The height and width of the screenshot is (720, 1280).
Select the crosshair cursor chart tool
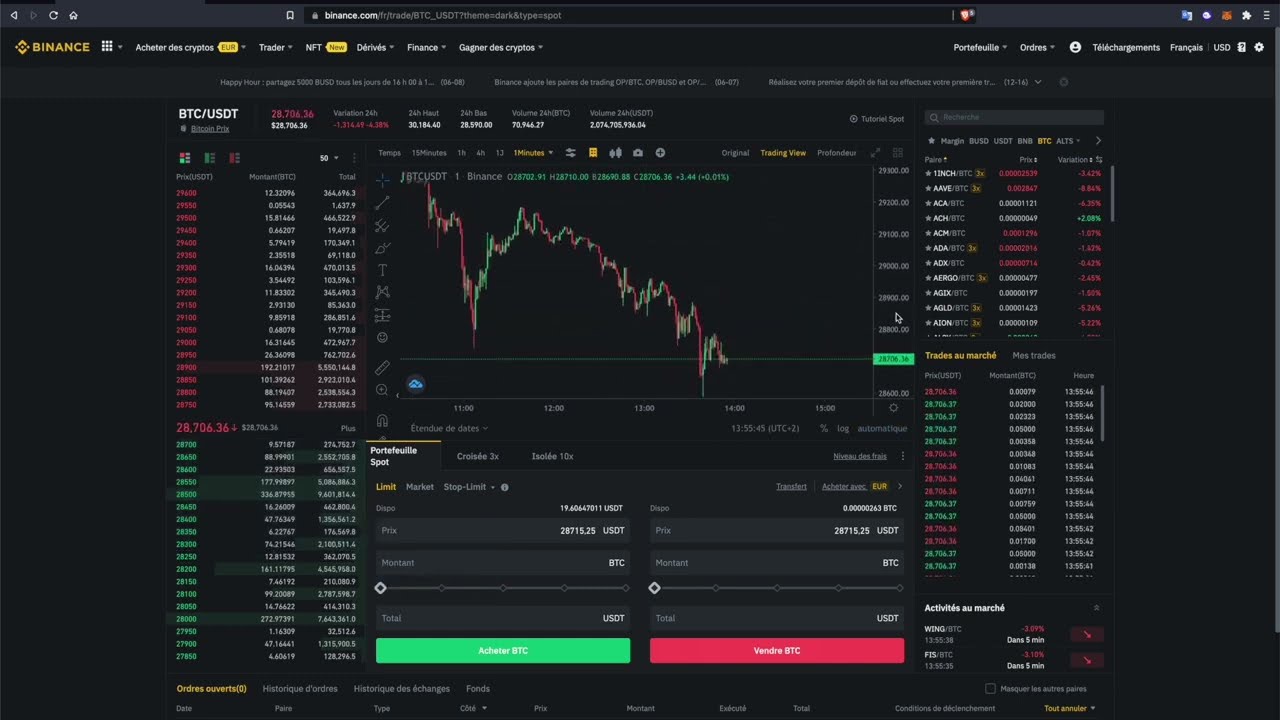coord(382,180)
